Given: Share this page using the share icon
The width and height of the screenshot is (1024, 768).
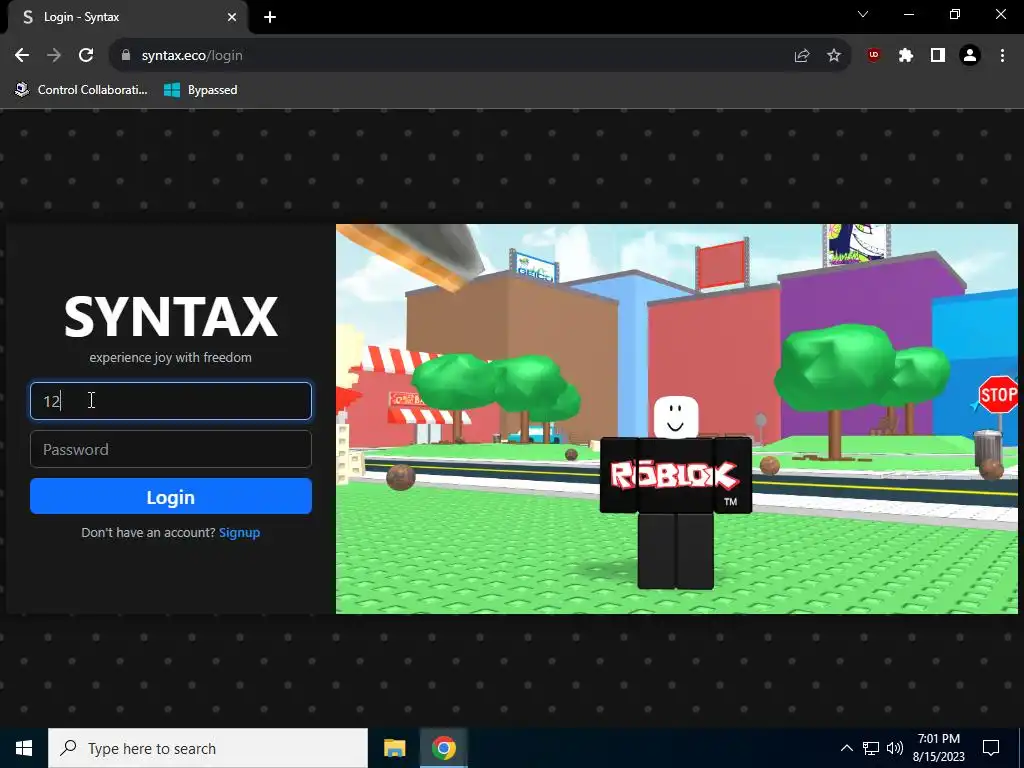Looking at the screenshot, I should tap(802, 56).
